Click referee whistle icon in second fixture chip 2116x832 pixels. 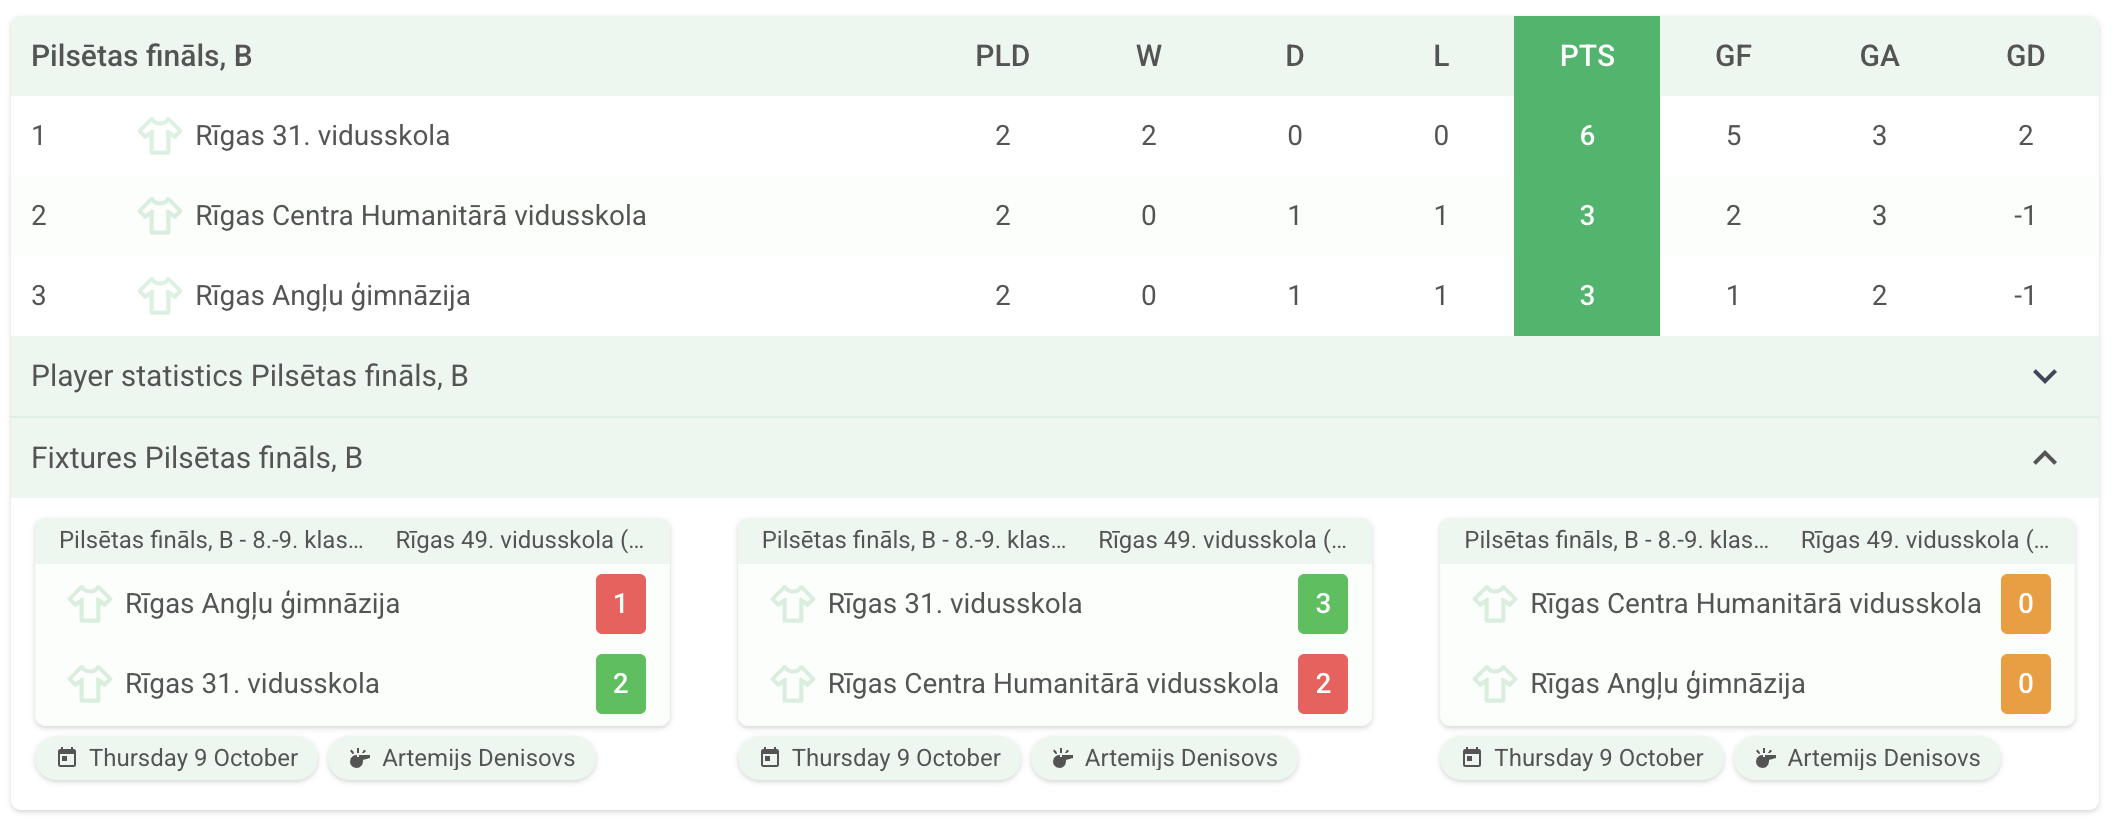coord(1062,758)
